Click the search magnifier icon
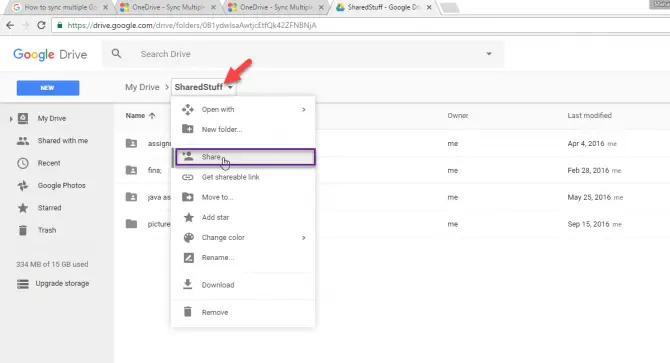The height and width of the screenshot is (363, 670). [116, 54]
